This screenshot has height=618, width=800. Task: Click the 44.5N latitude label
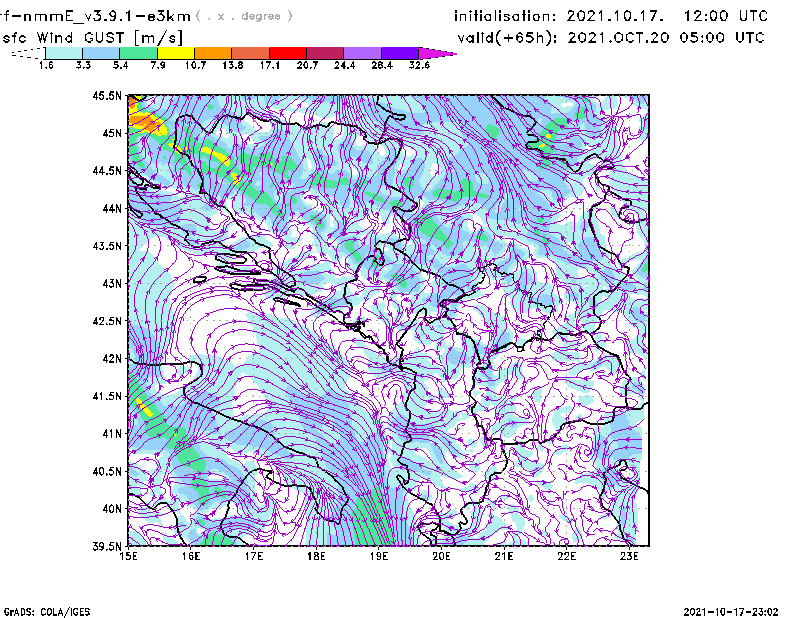tap(107, 170)
